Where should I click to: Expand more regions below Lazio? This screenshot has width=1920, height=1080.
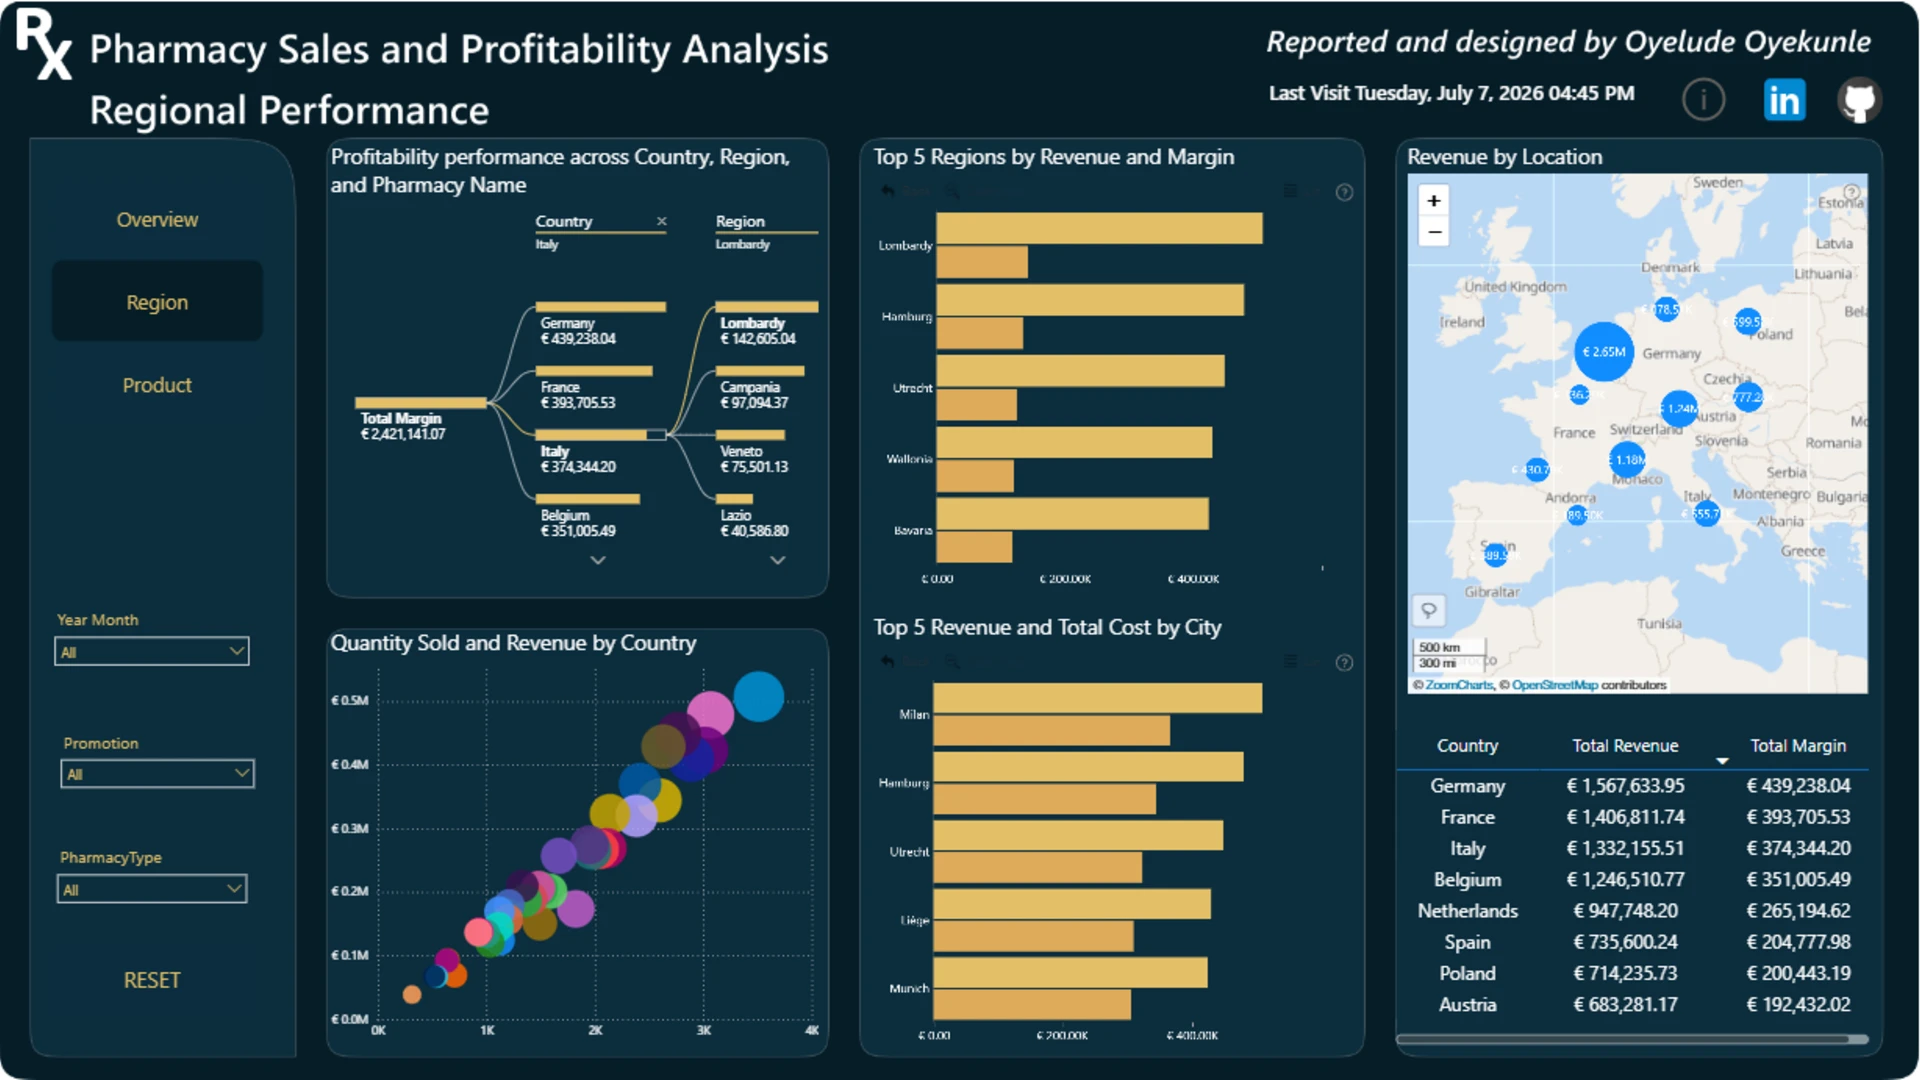(777, 560)
